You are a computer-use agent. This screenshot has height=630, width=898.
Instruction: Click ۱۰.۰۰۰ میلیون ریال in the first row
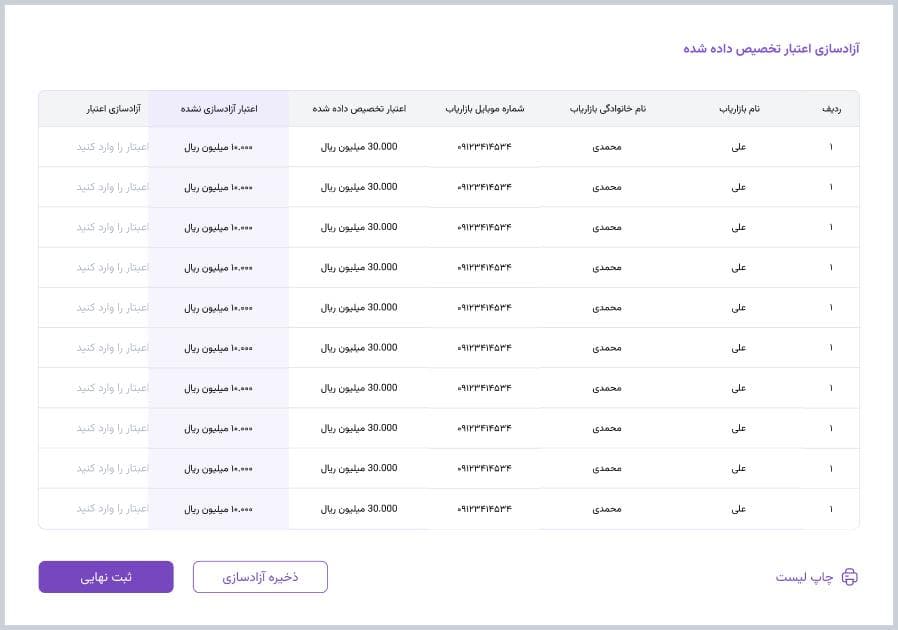218,147
